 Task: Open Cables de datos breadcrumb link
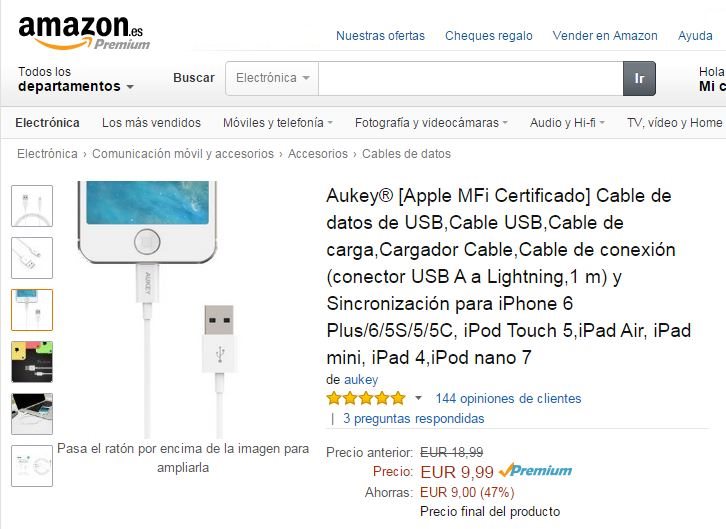406,154
